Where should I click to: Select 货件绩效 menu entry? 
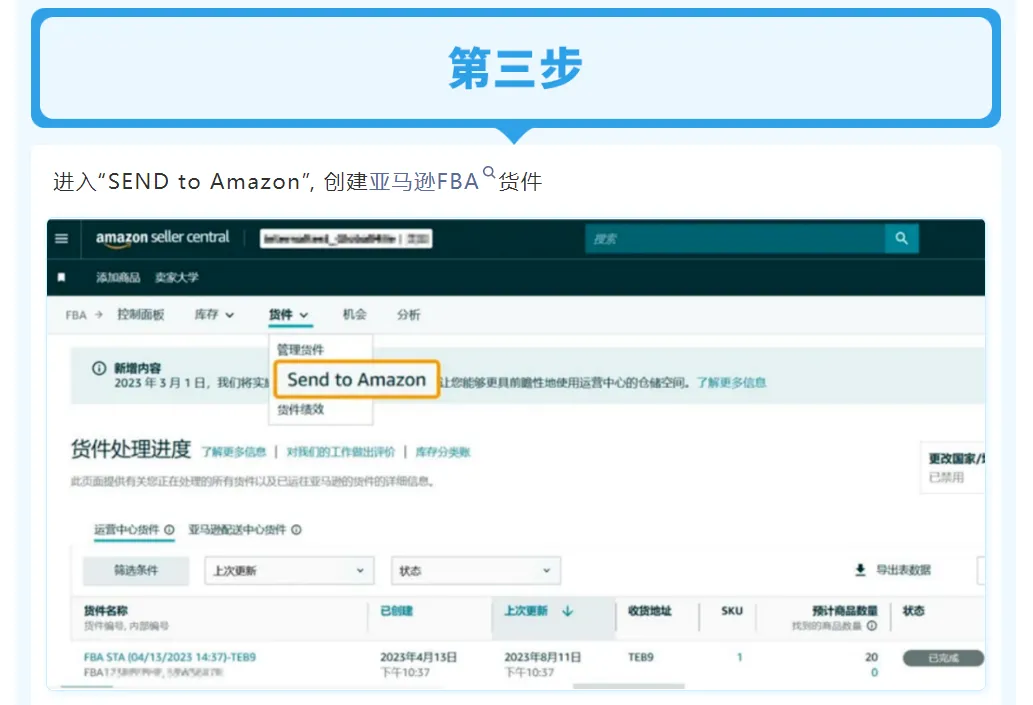click(x=300, y=410)
